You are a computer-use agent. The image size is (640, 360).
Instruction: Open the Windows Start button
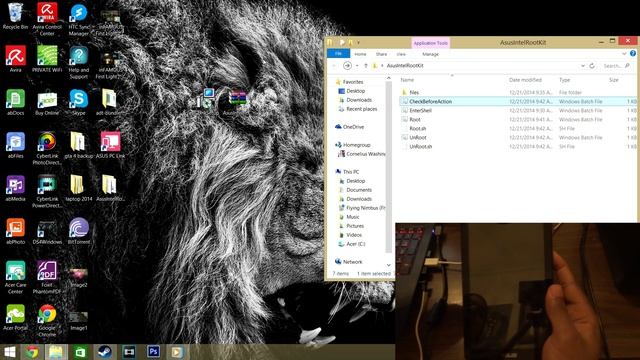point(9,352)
